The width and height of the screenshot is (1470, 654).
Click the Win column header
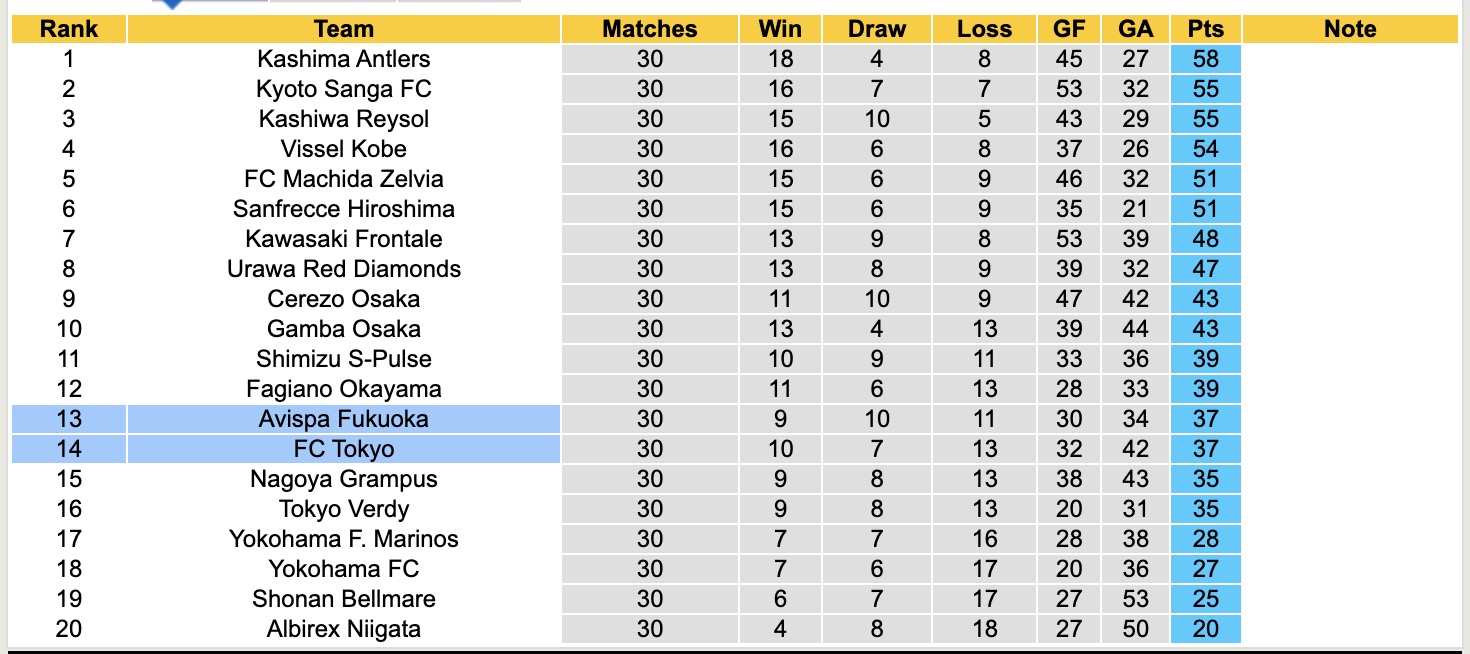tap(780, 29)
